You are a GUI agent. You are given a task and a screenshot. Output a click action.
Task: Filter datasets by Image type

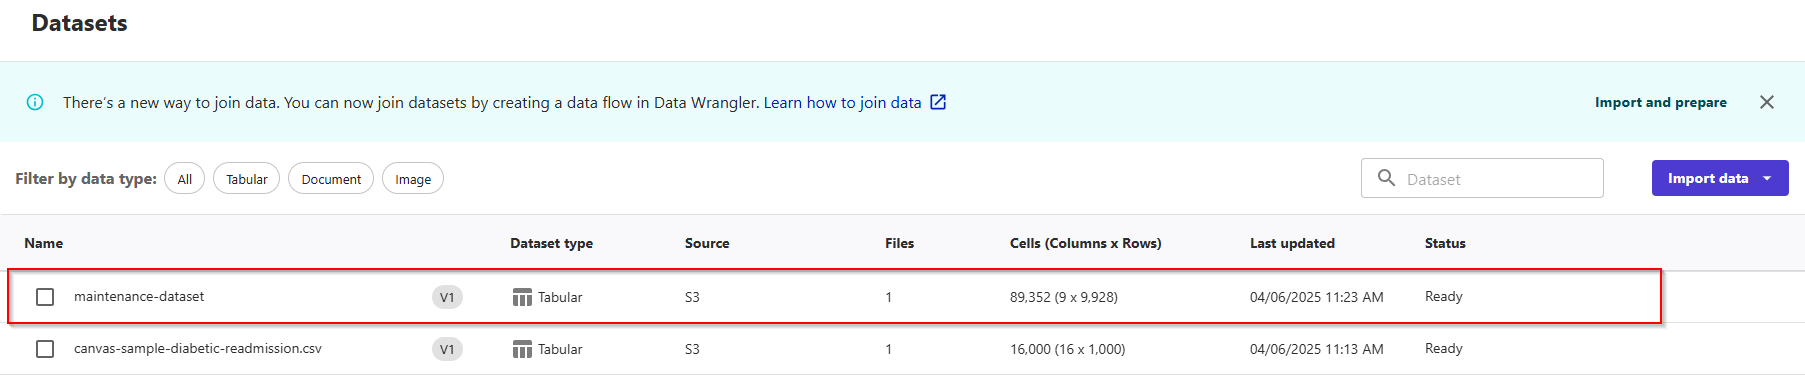(413, 179)
